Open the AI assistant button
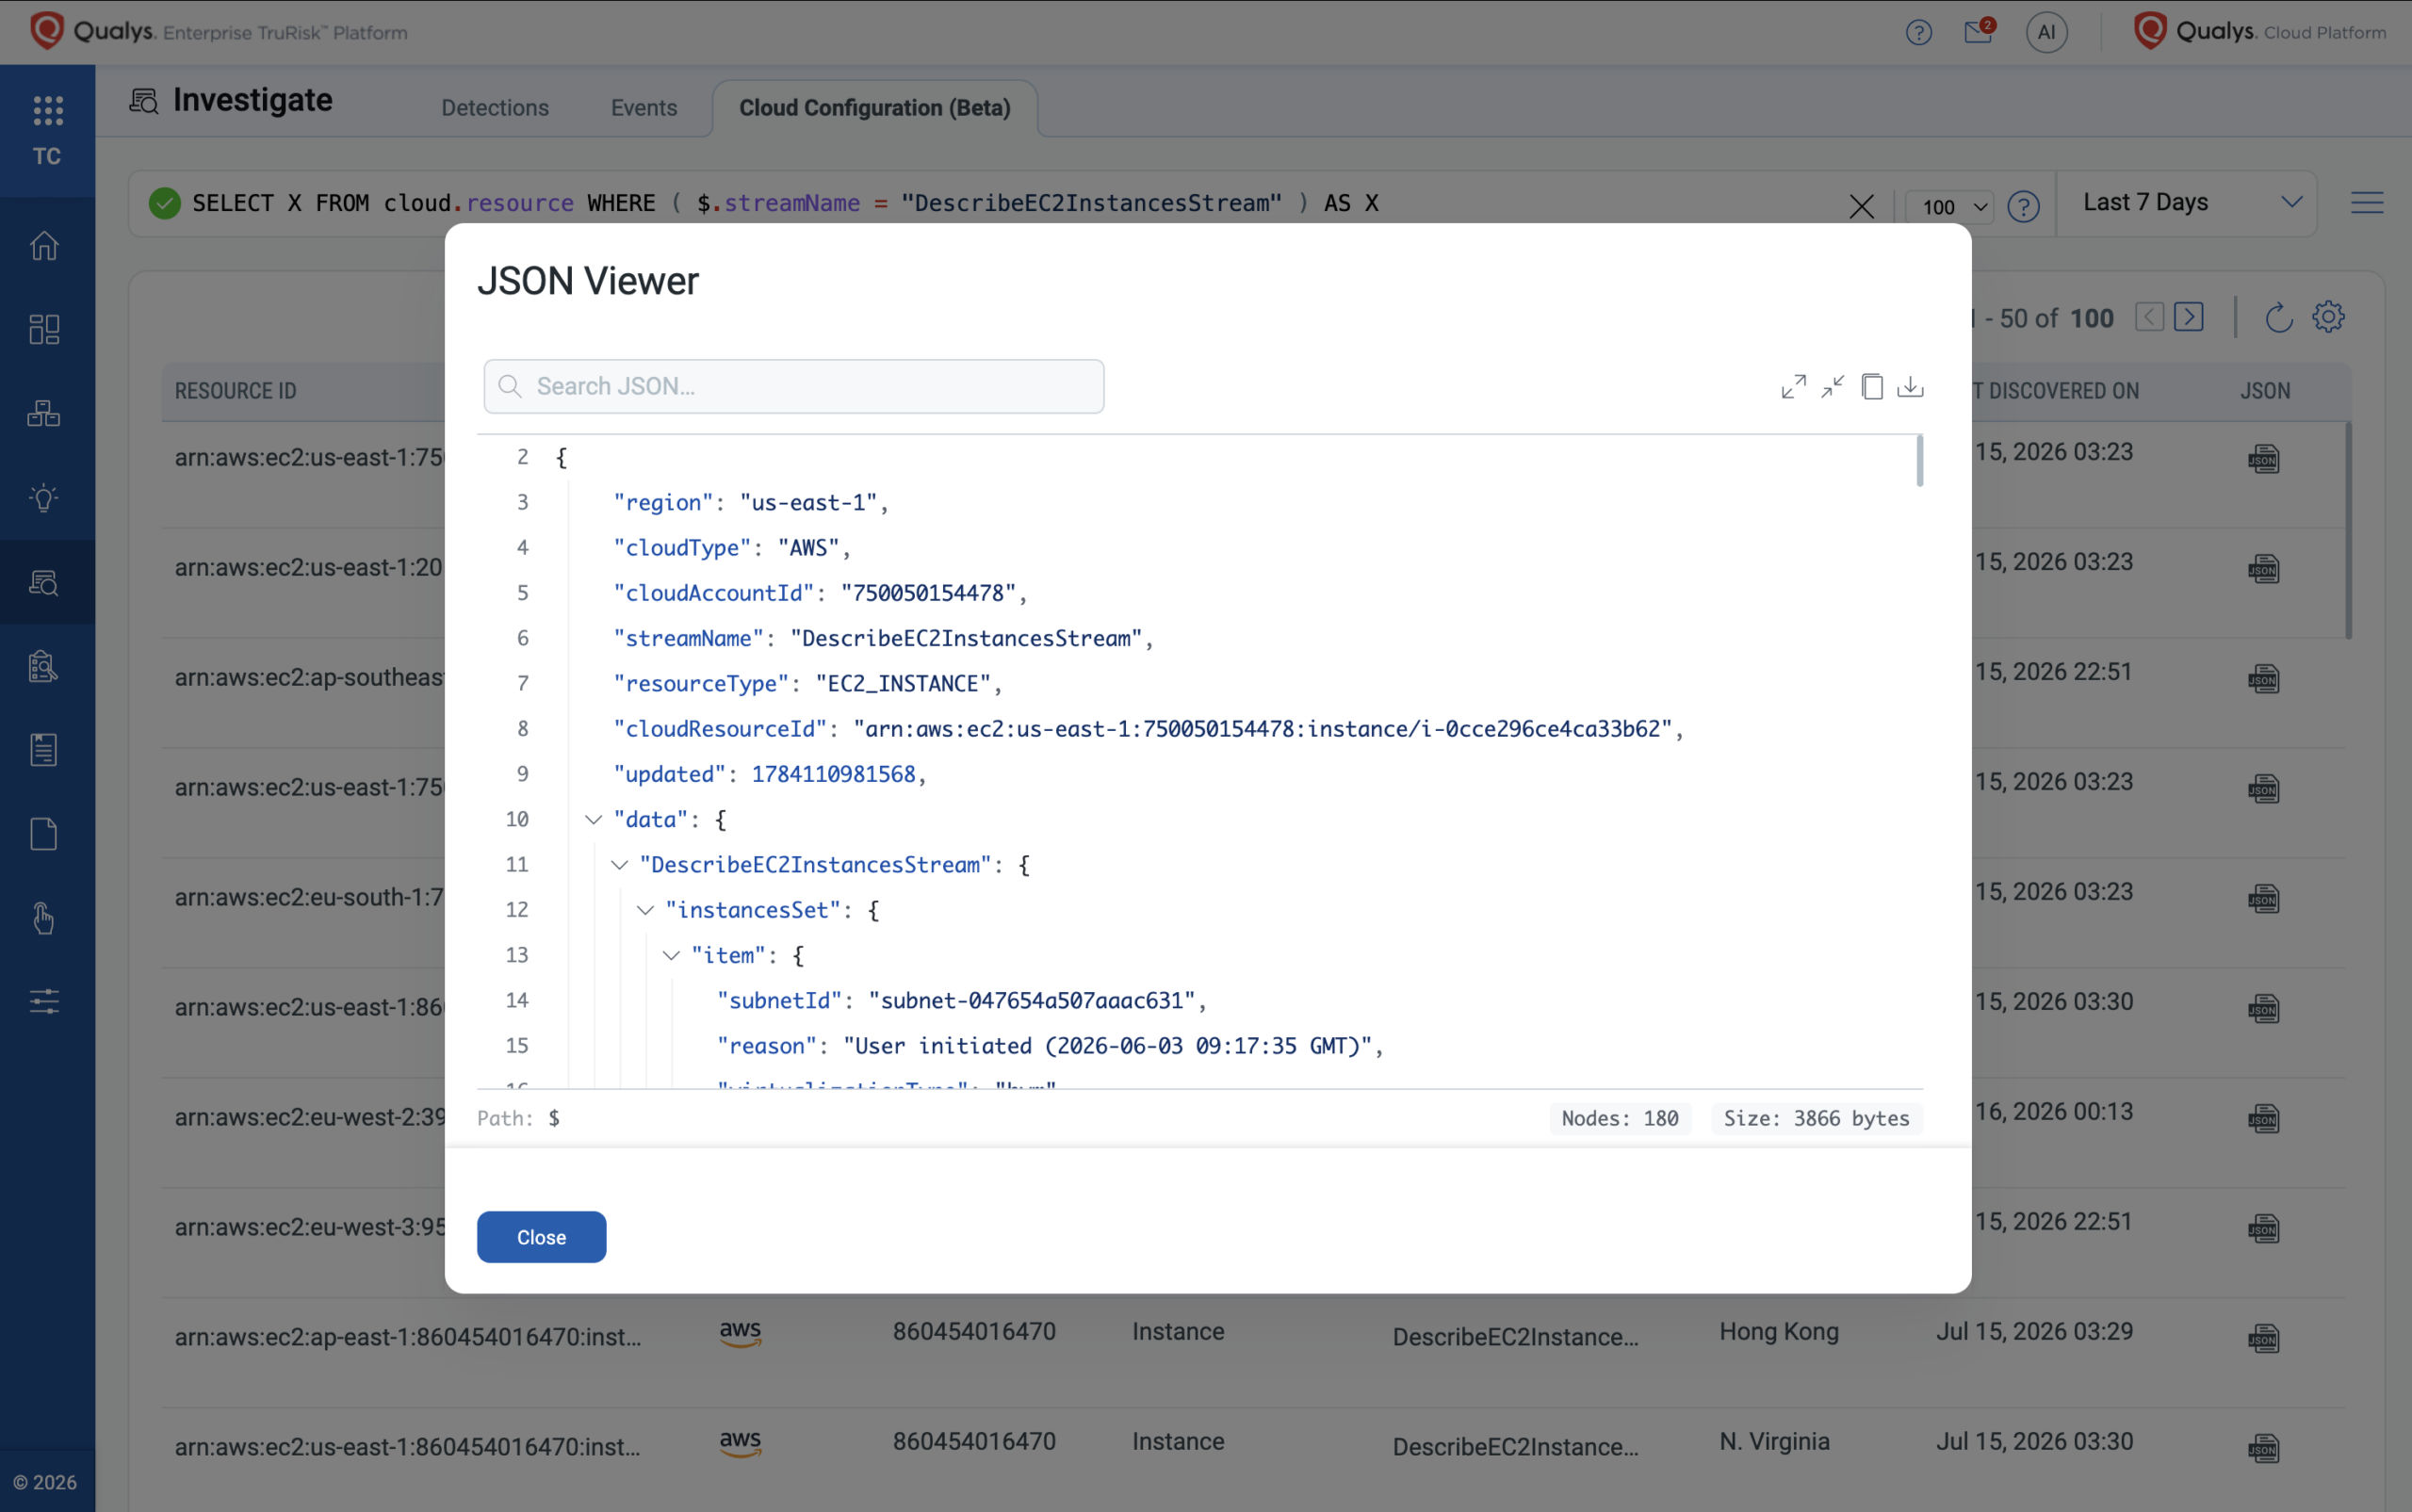Screen dimensions: 2412x1512 pos(2046,33)
